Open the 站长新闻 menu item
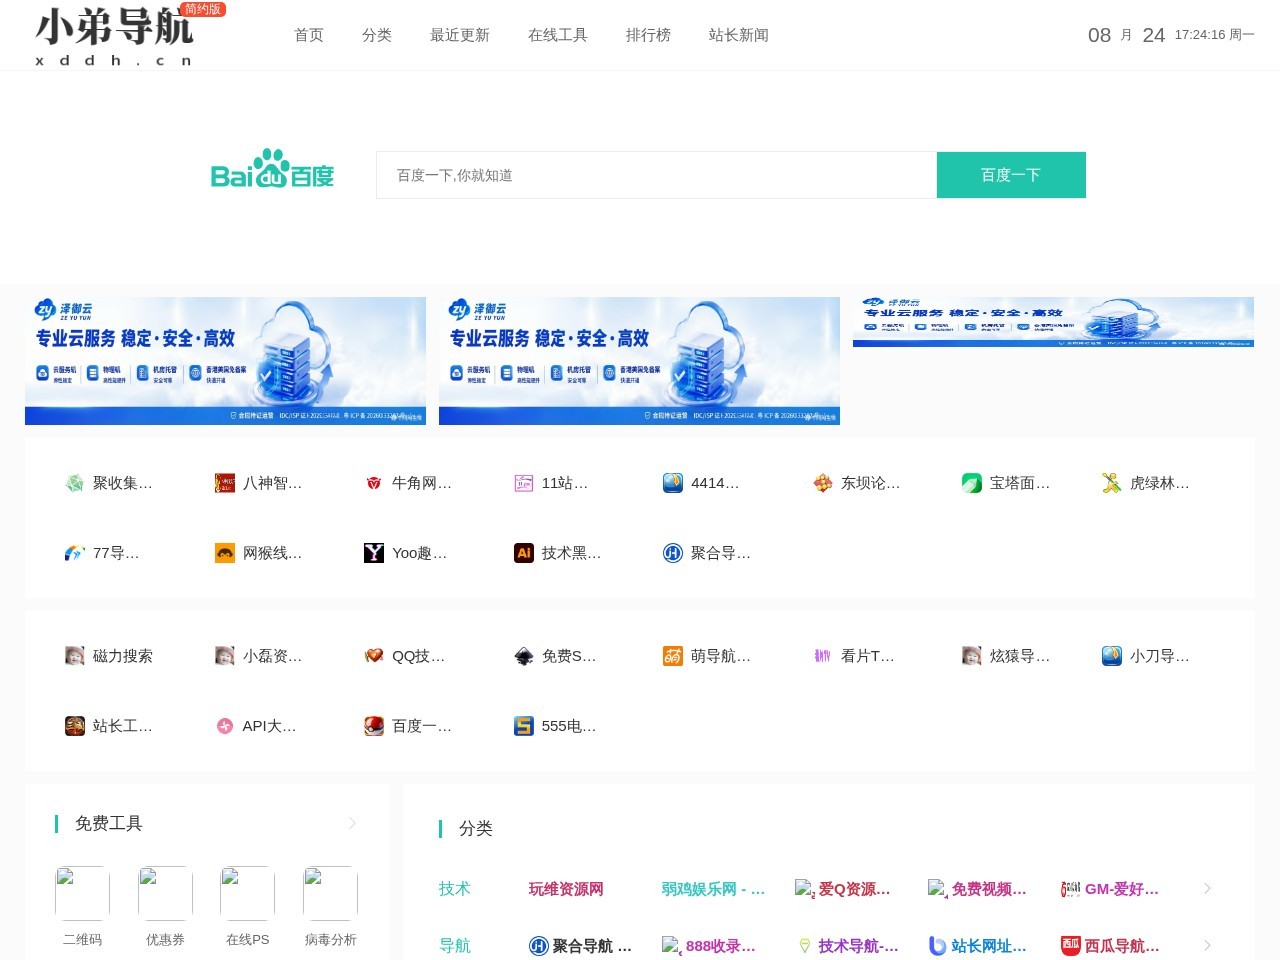 tap(739, 35)
